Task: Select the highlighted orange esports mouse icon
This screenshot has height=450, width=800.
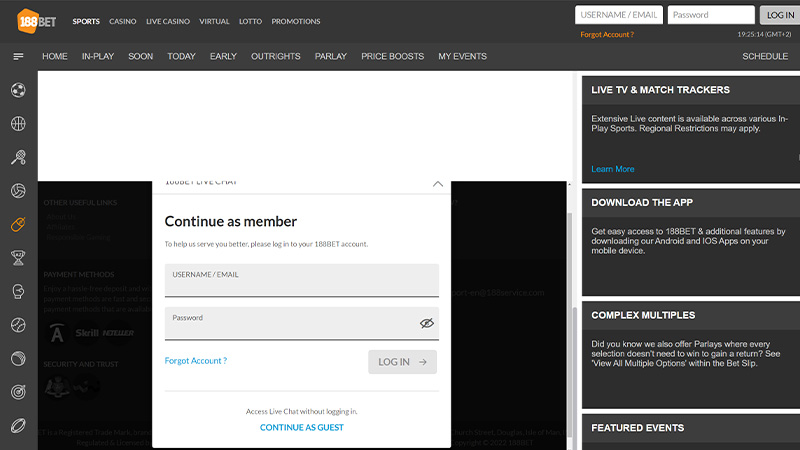Action: tap(18, 225)
